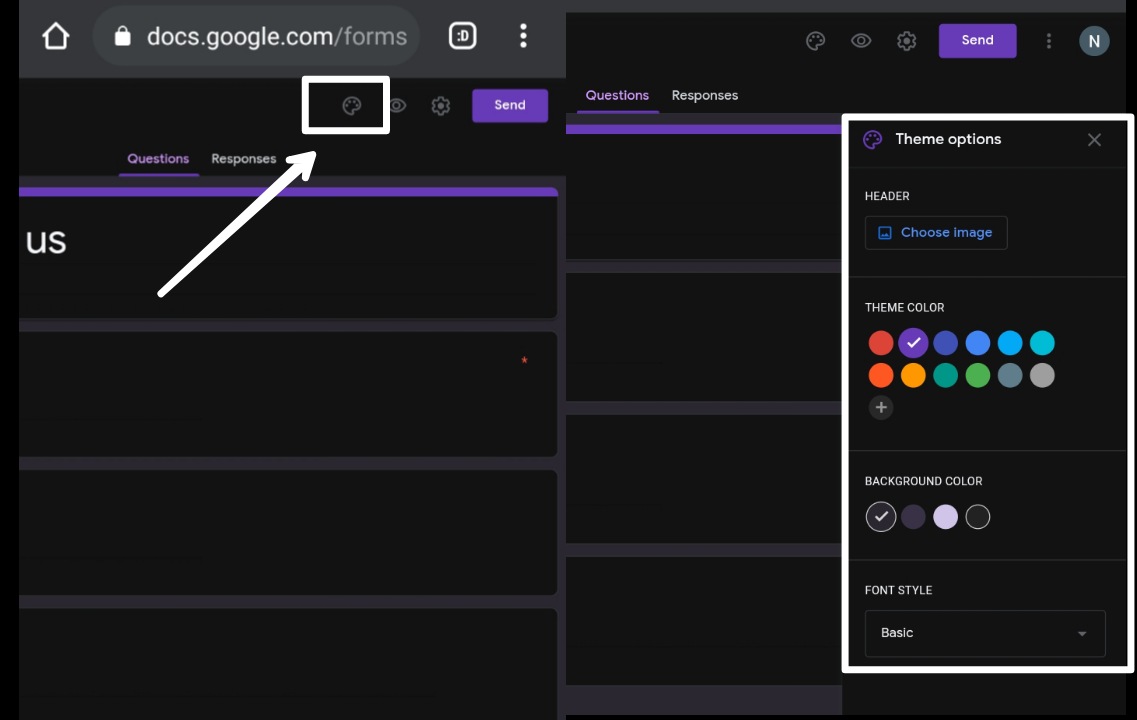Open the browser tab switcher icon
Screen dimensions: 1137x720
(462, 36)
